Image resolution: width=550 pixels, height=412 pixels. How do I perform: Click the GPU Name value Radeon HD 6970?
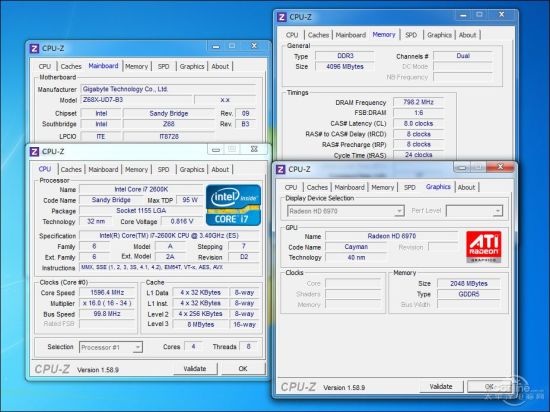391,236
